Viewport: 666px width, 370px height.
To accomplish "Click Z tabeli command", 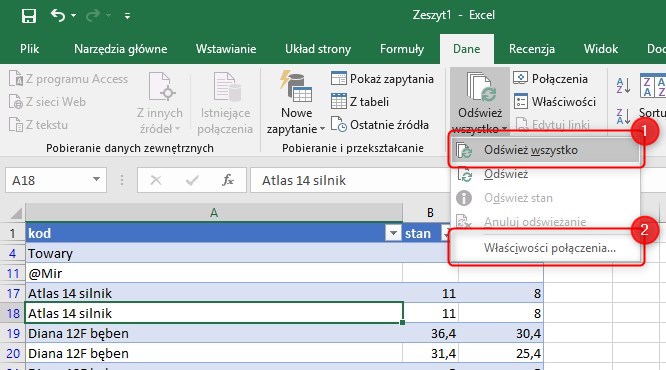I will (x=360, y=102).
